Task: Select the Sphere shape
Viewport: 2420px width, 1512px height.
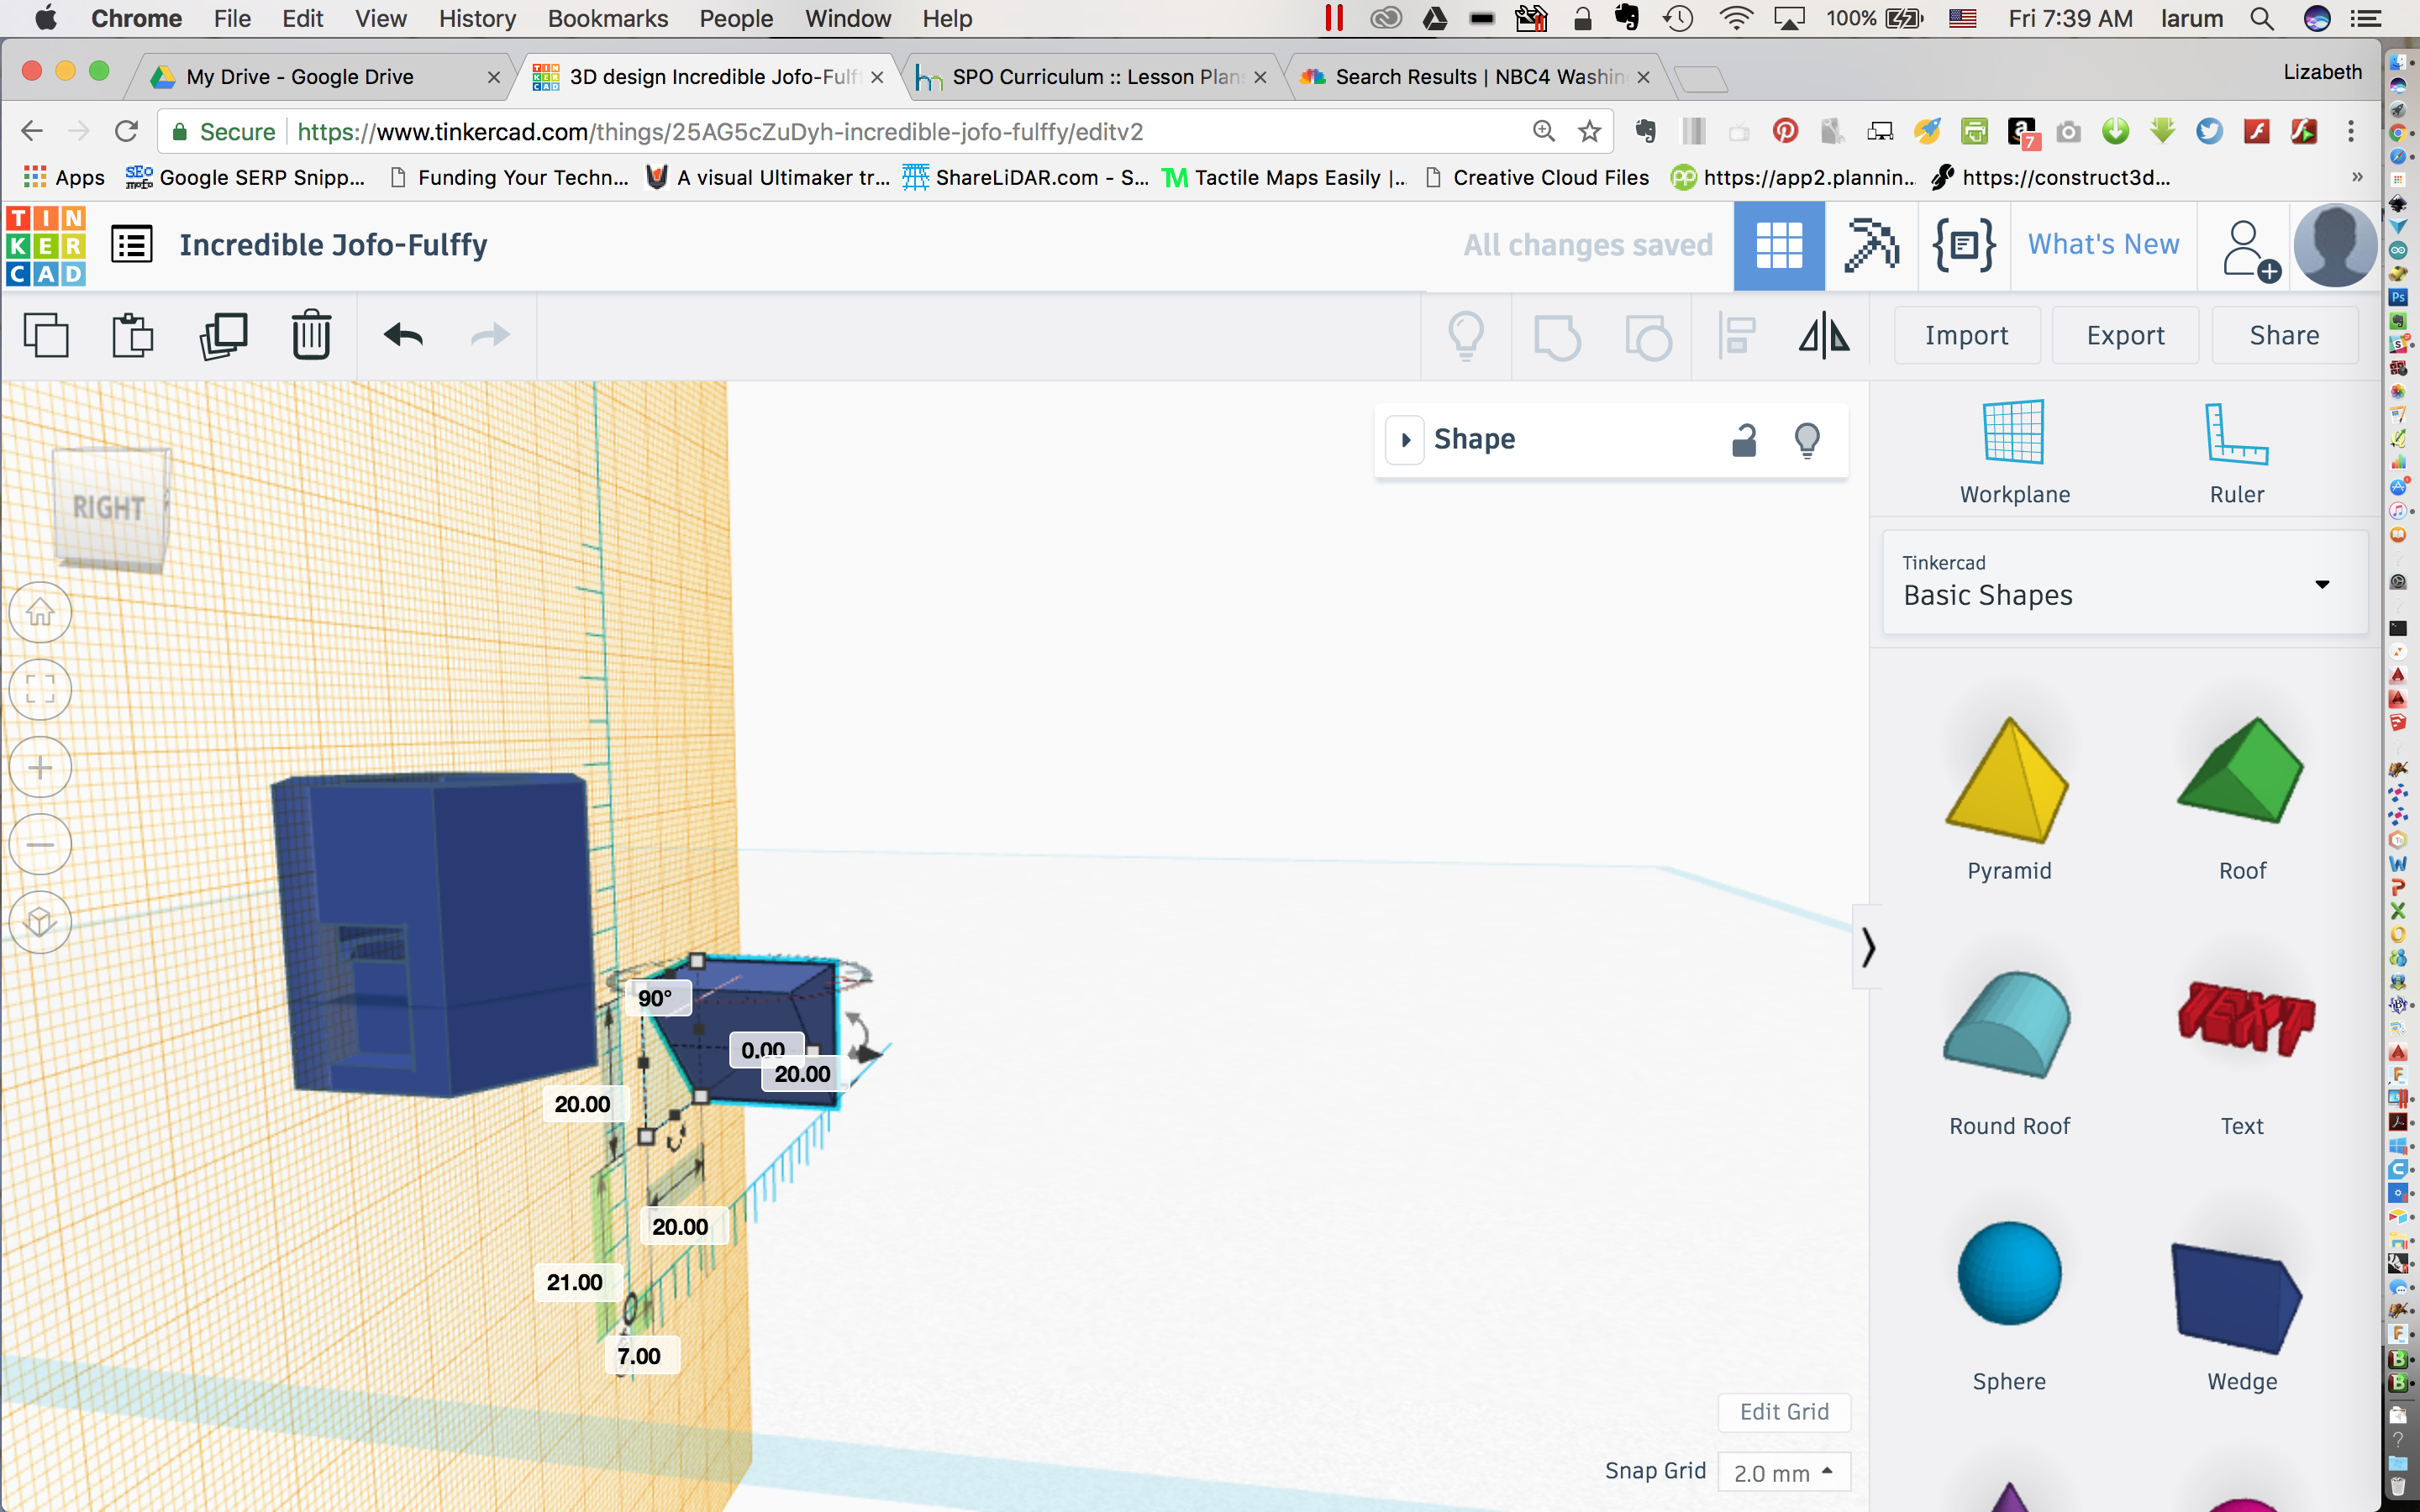Action: point(2009,1308)
